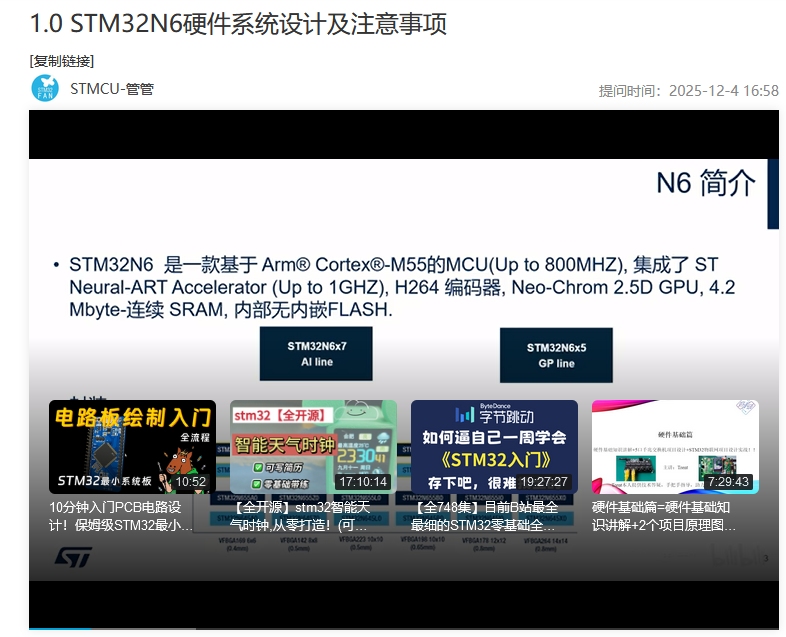Click the timestamp 提问时间: 2025-12-4 16:58

[688, 91]
